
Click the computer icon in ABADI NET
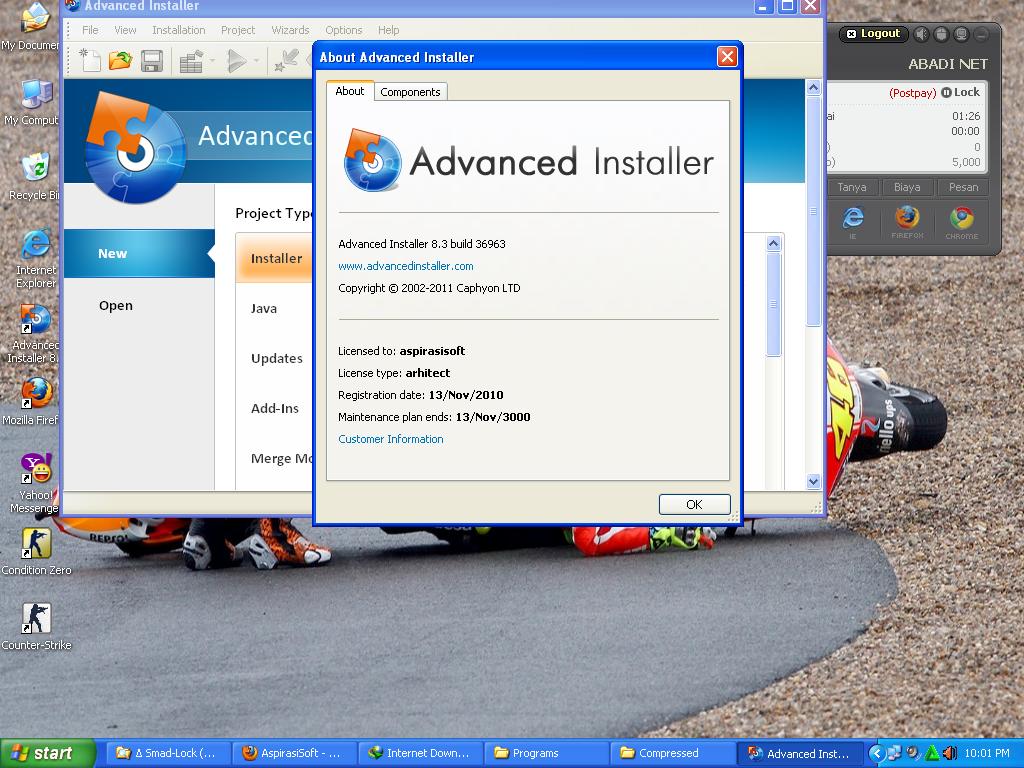click(961, 34)
